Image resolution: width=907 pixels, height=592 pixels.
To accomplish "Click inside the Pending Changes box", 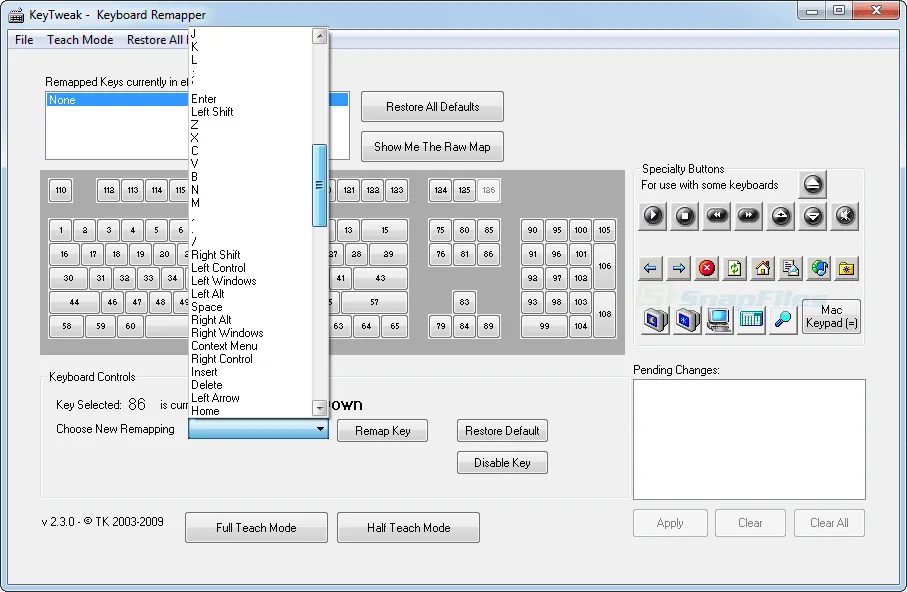I will [x=749, y=439].
